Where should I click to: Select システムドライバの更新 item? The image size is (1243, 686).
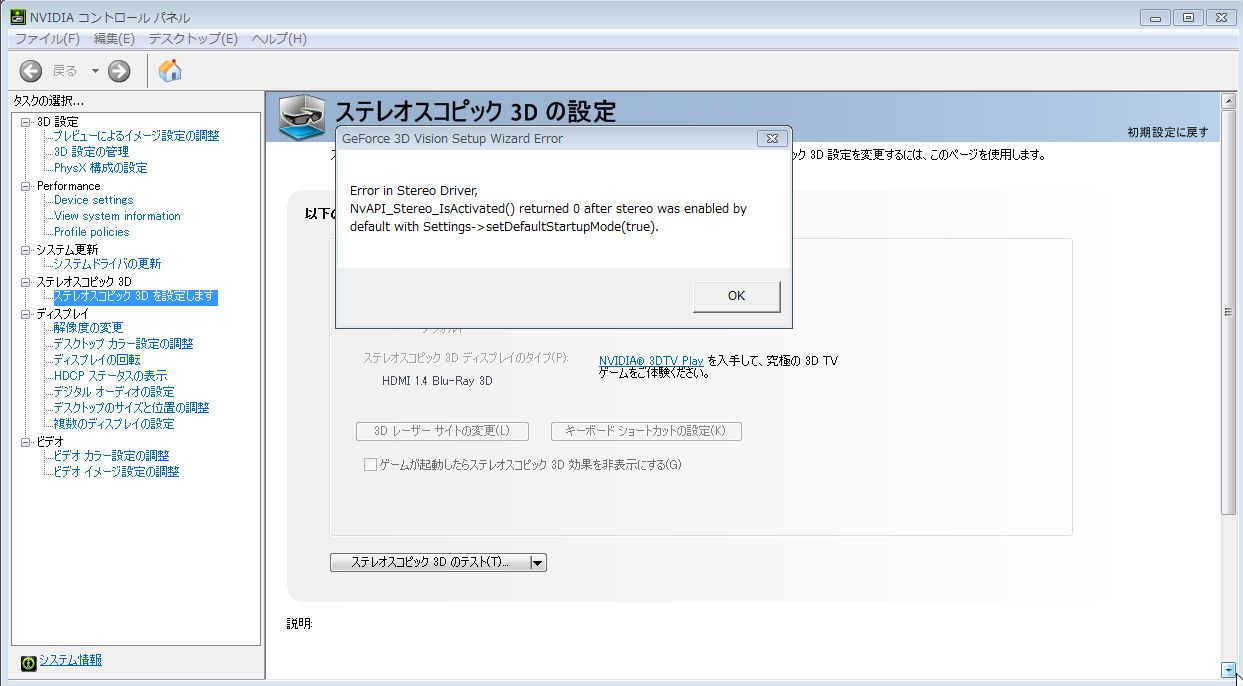click(x=107, y=264)
